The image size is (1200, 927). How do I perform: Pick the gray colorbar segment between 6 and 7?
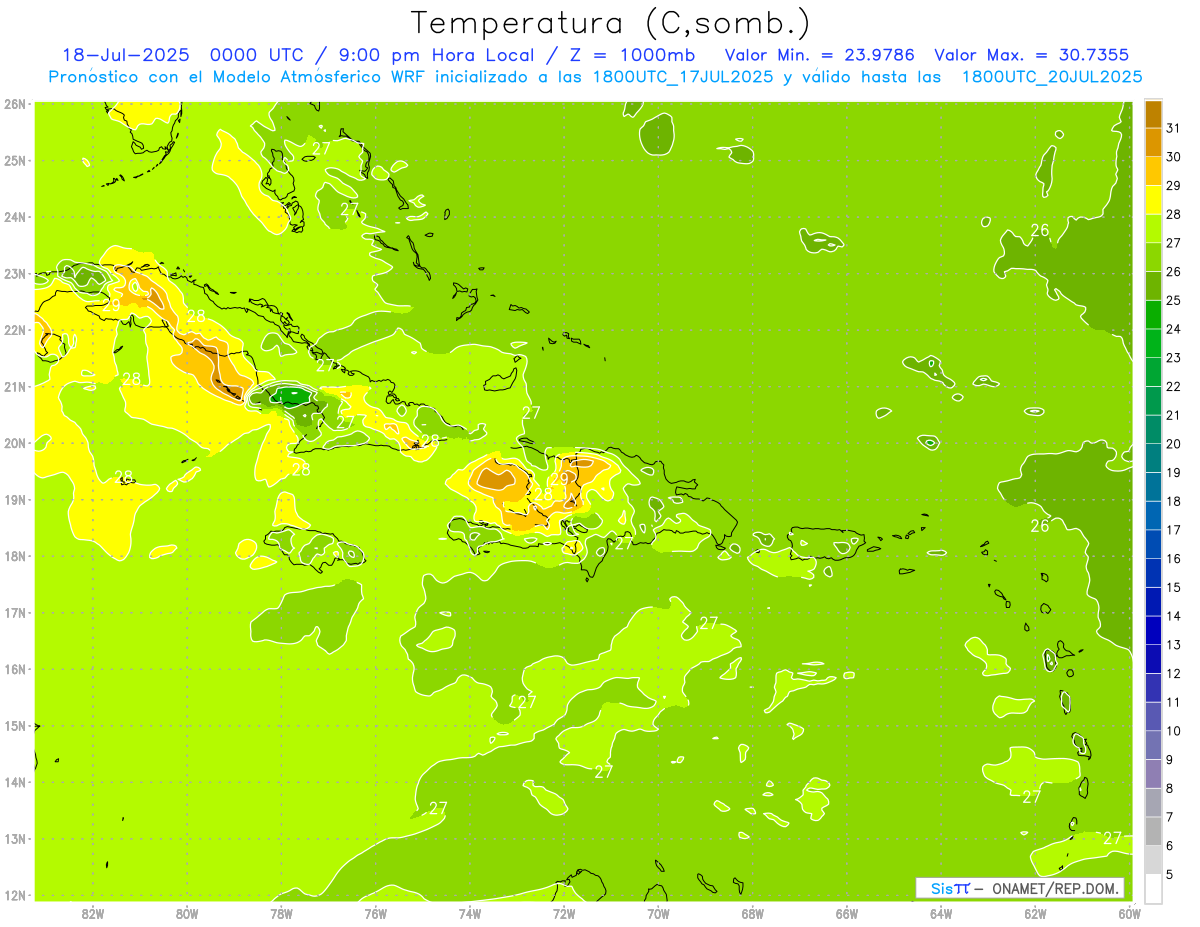click(1153, 831)
